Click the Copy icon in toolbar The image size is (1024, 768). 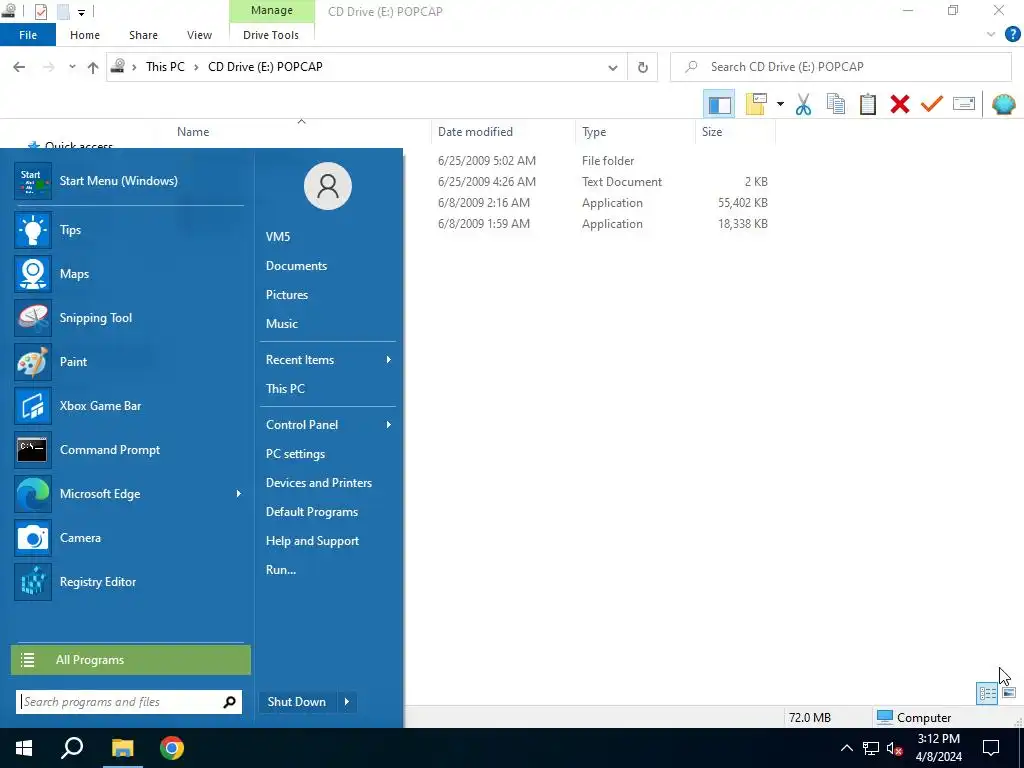836,104
